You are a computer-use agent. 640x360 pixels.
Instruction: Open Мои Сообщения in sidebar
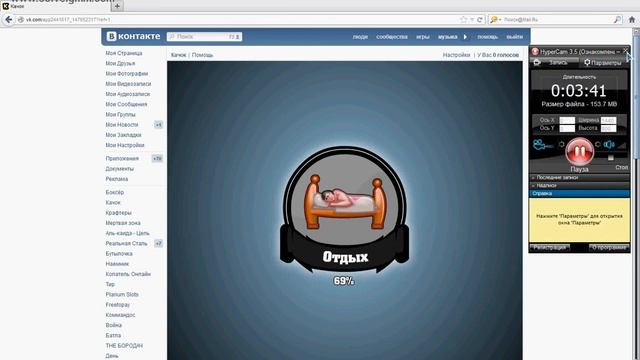127,104
